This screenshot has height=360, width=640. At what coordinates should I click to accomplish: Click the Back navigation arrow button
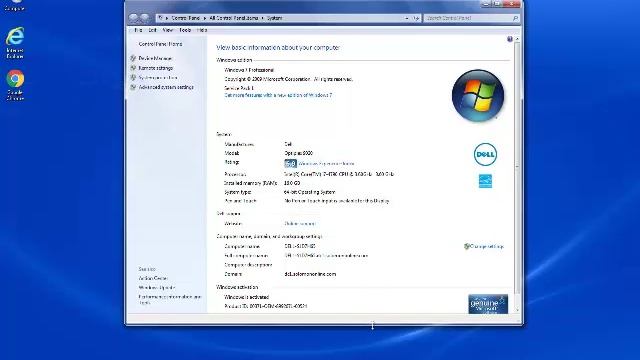coord(133,18)
